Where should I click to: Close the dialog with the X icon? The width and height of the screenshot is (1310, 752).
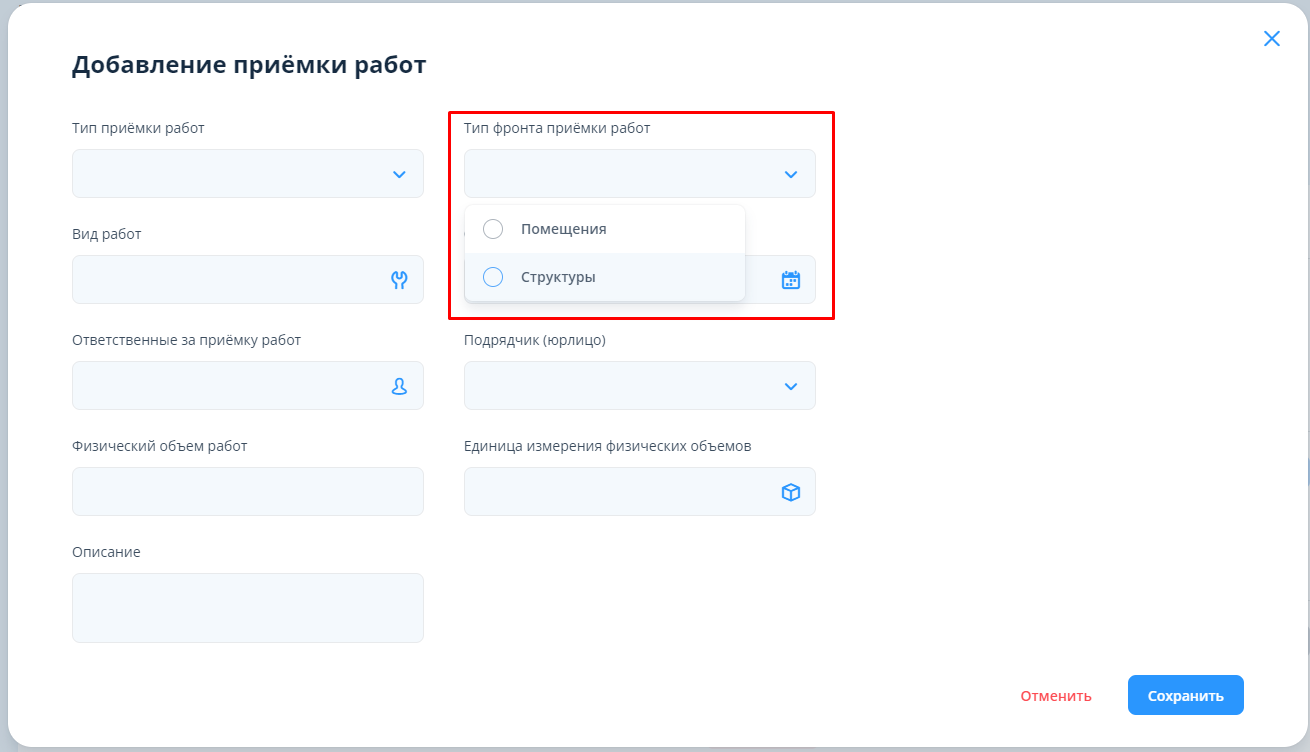click(1271, 39)
